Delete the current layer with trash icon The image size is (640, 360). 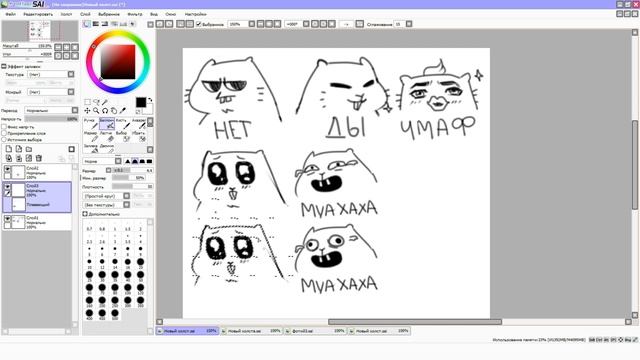pyautogui.click(x=39, y=158)
